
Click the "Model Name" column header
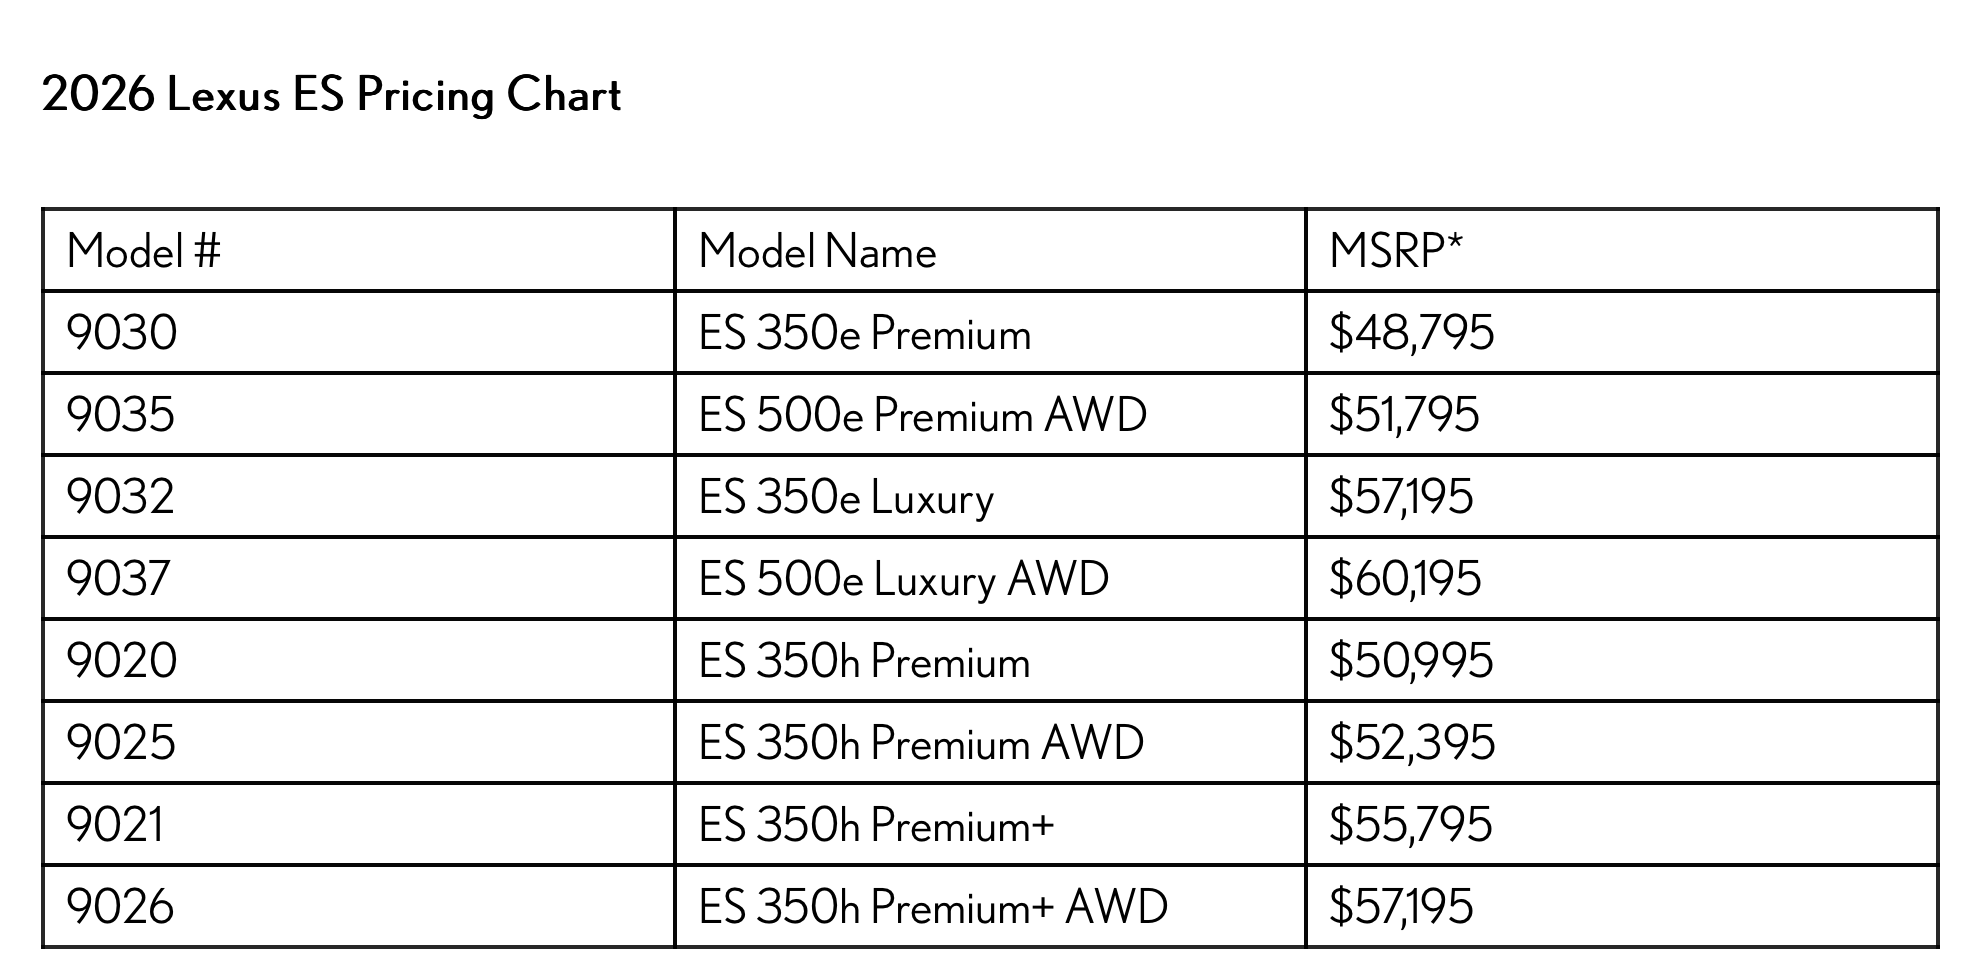817,251
